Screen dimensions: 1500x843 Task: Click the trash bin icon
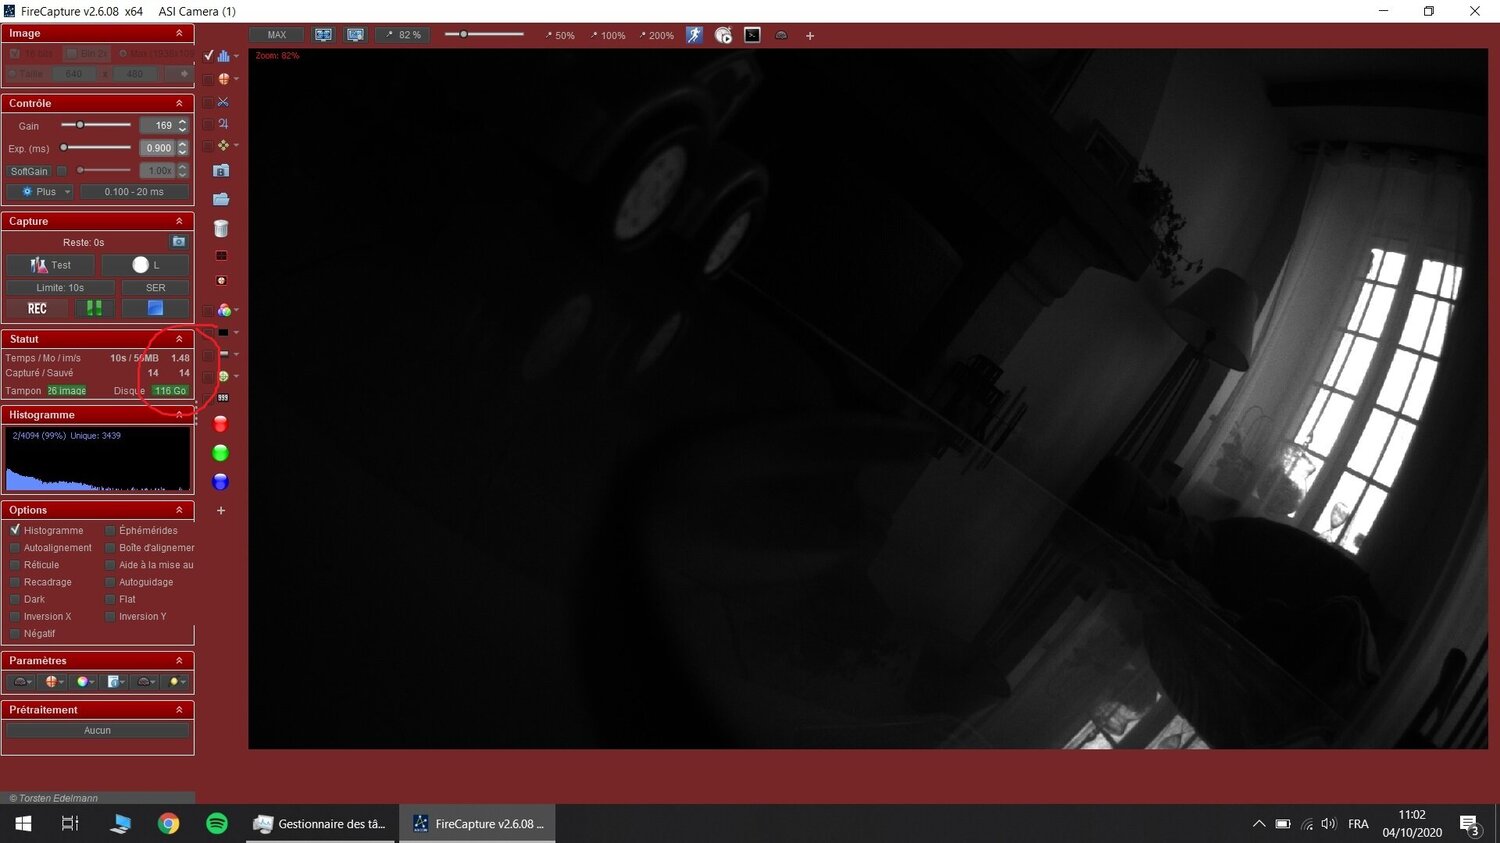pos(221,229)
